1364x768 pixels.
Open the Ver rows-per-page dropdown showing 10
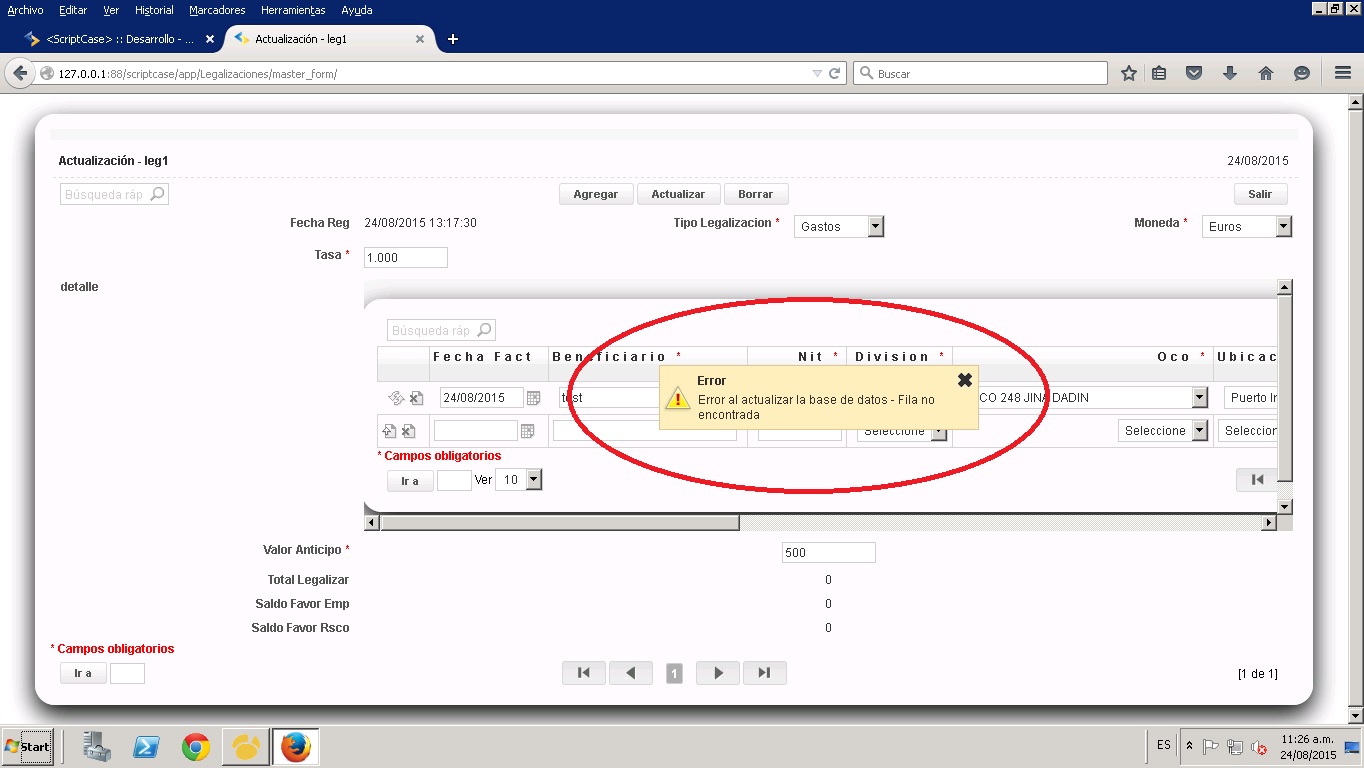click(519, 480)
